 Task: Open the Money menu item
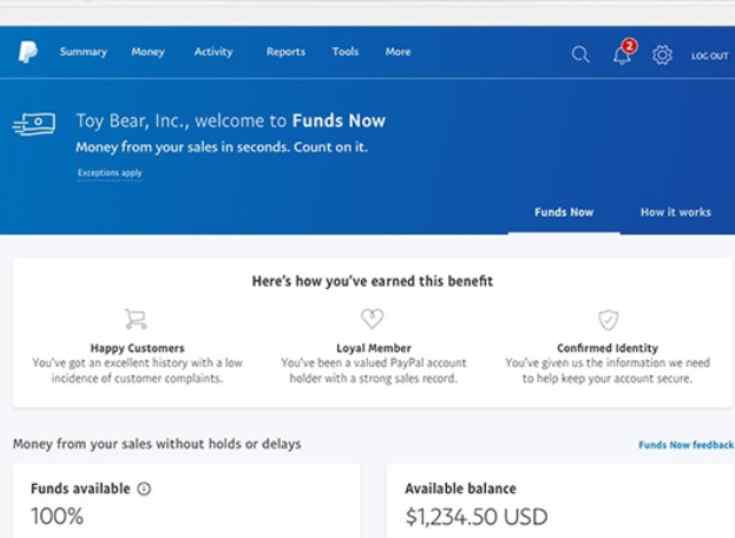[148, 52]
